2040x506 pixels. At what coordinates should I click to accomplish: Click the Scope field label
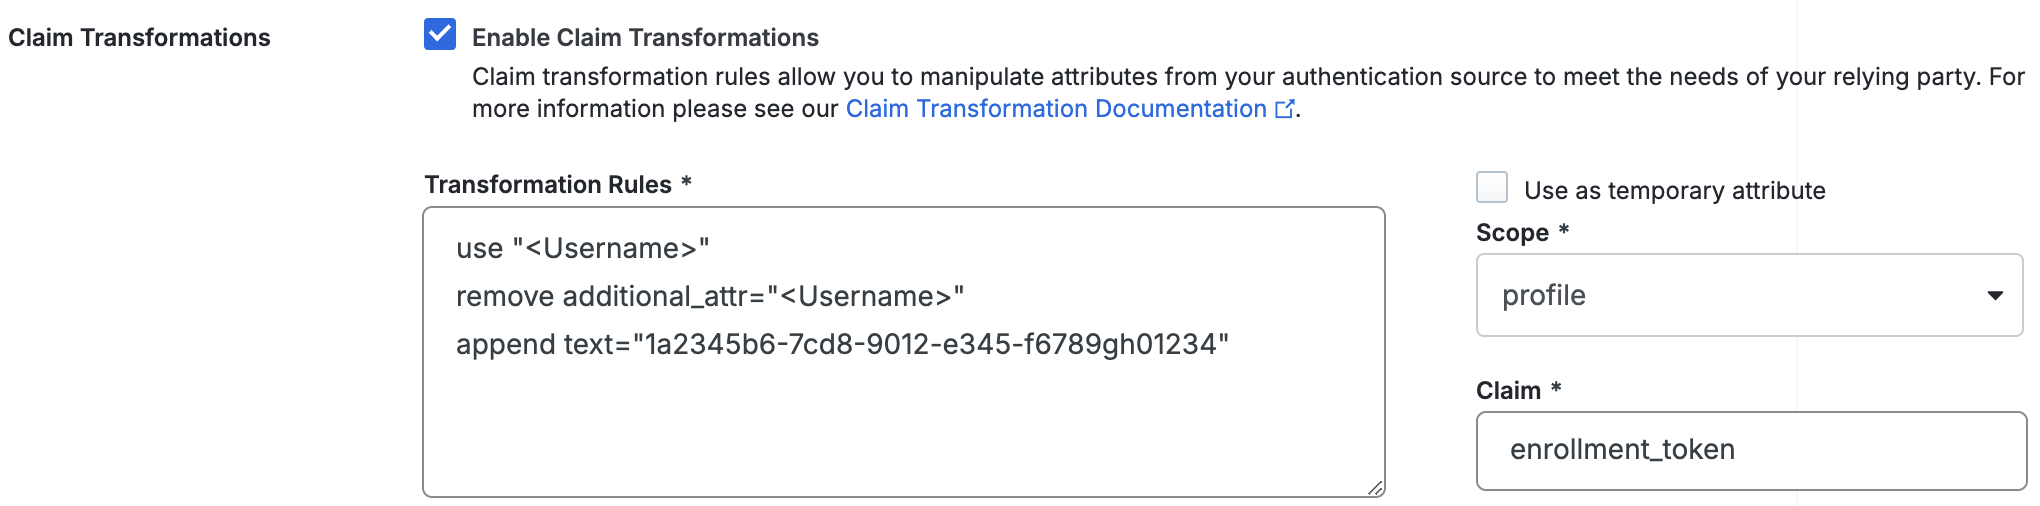(1512, 233)
